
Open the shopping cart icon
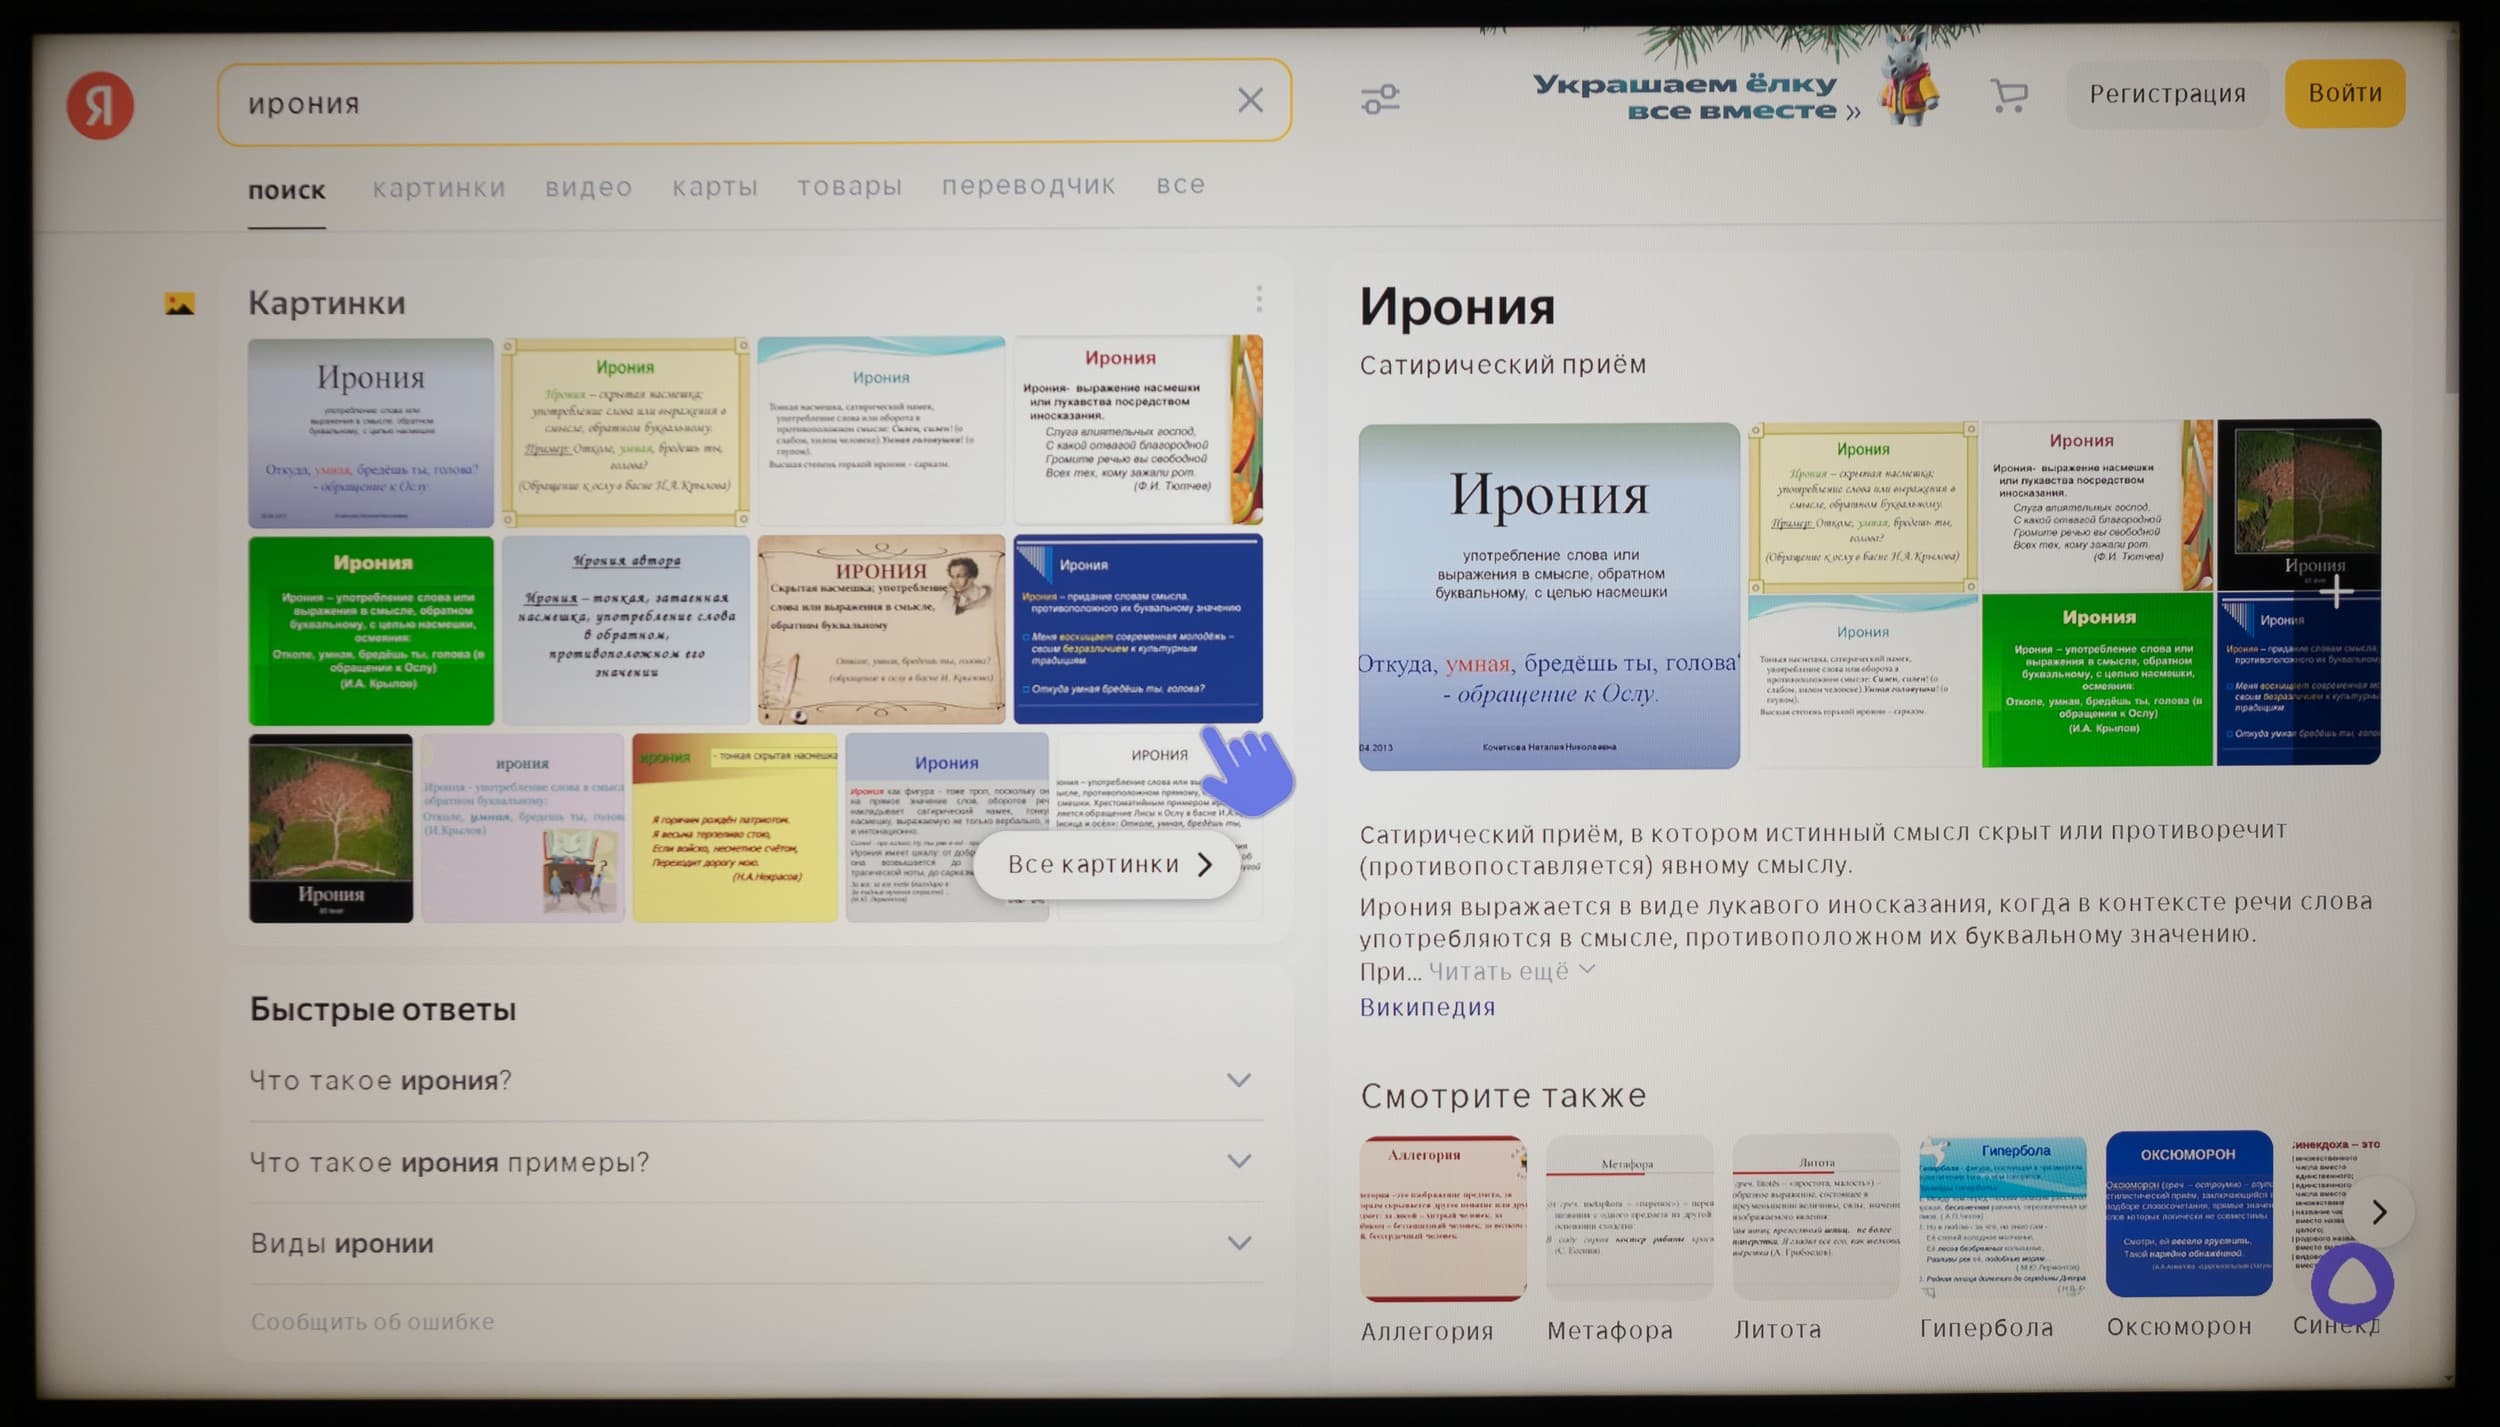tap(2009, 96)
